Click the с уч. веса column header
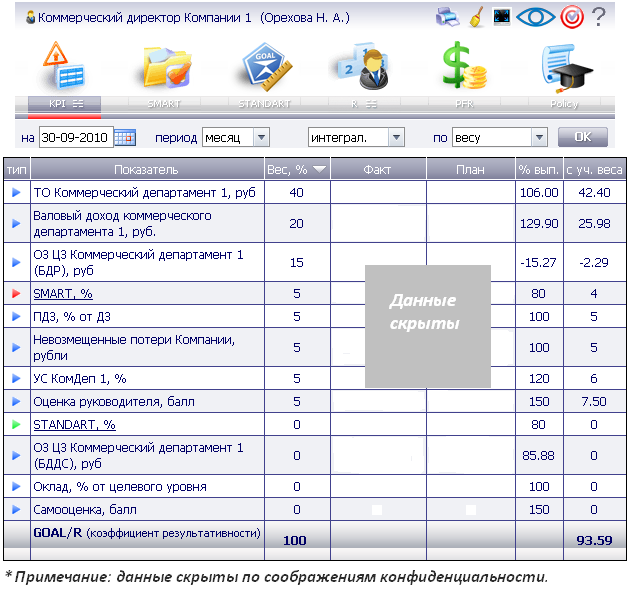The width and height of the screenshot is (629, 593). (595, 169)
